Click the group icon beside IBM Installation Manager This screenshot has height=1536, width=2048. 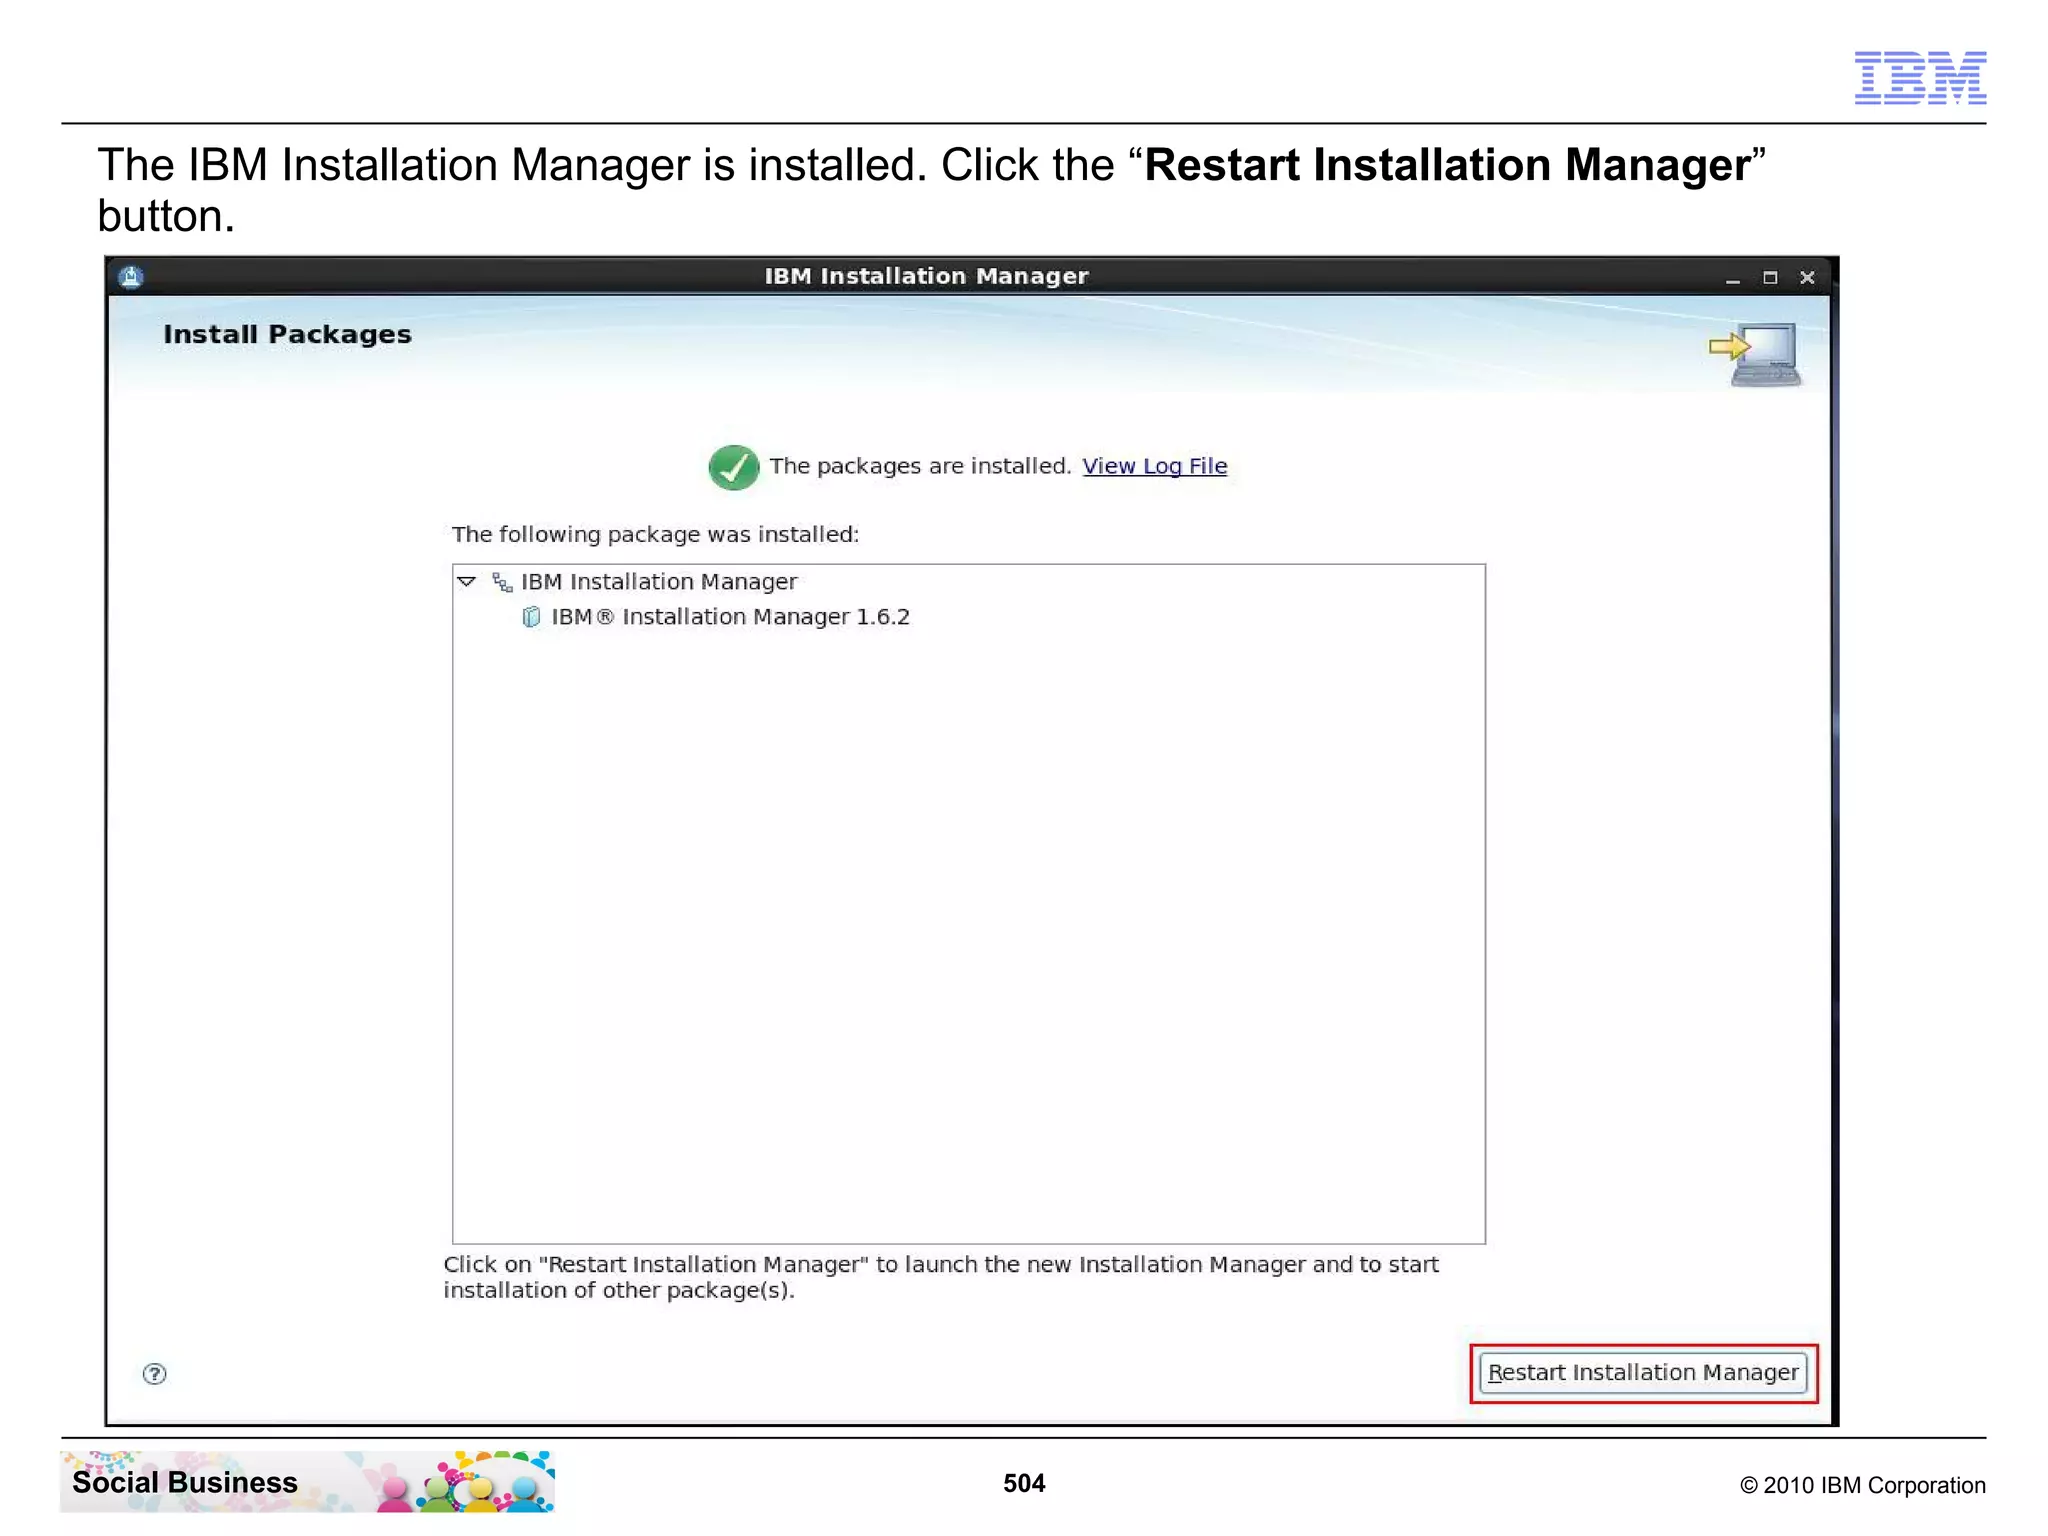click(502, 582)
